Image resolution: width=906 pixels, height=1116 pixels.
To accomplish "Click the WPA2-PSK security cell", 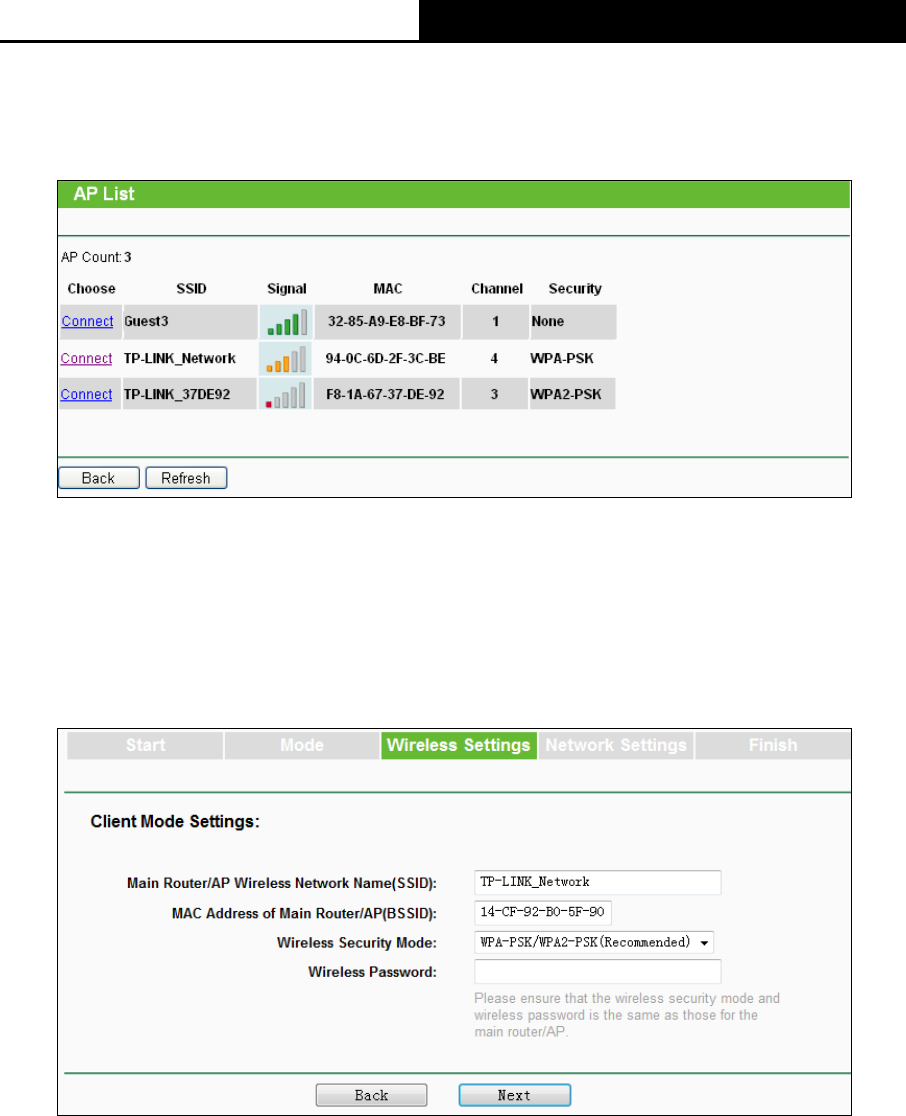I will (571, 394).
